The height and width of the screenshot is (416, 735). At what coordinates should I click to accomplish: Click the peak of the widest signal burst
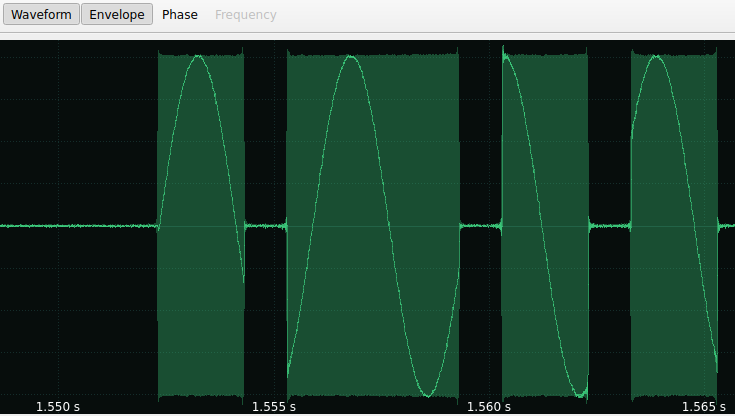pos(350,56)
